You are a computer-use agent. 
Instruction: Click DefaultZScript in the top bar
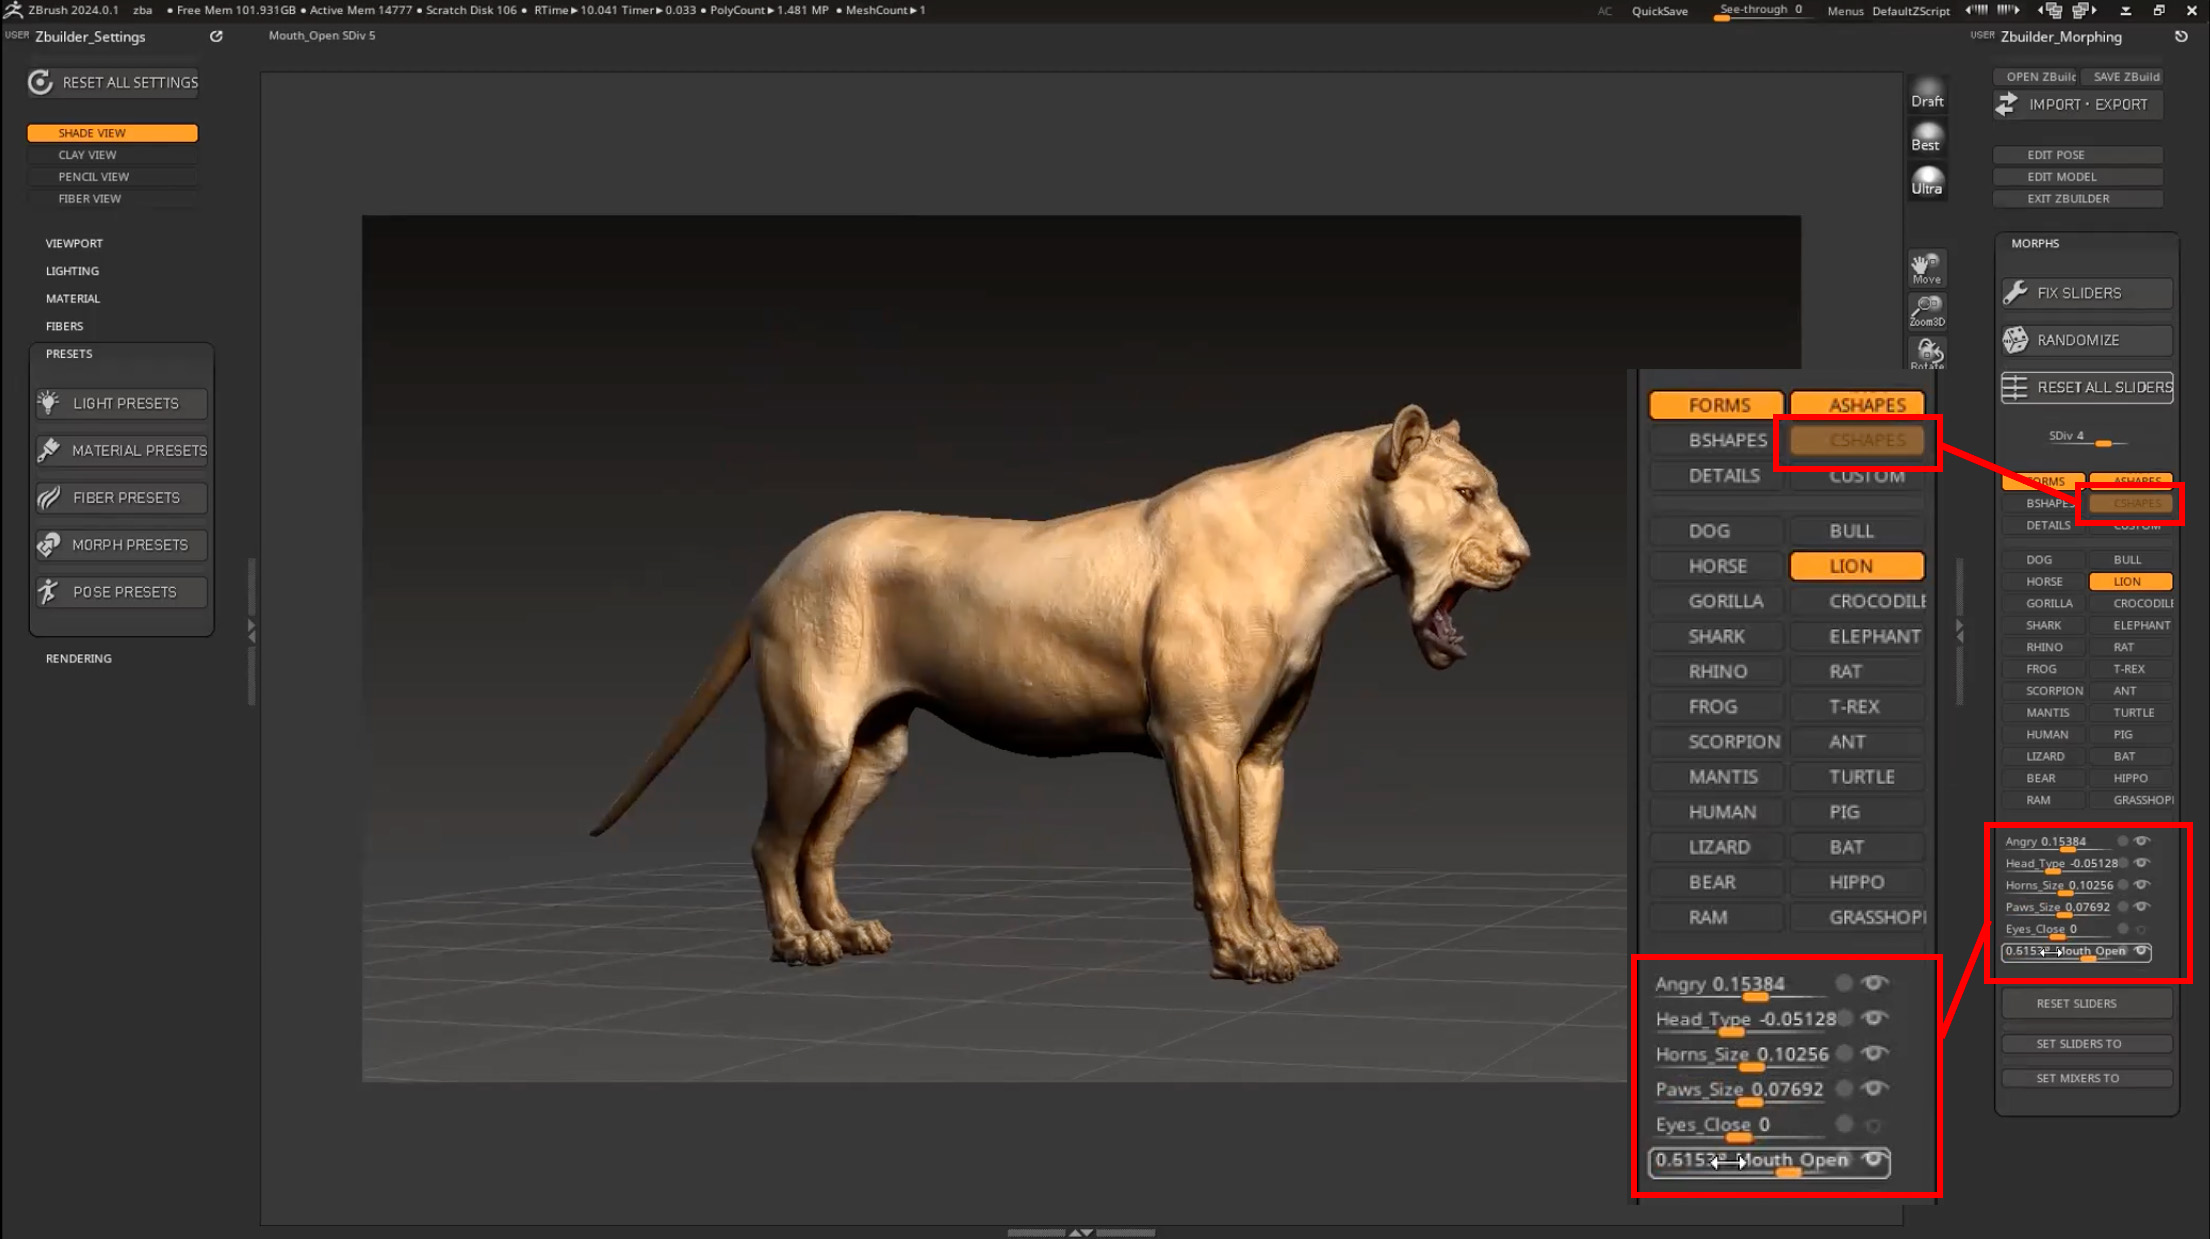pos(1911,11)
